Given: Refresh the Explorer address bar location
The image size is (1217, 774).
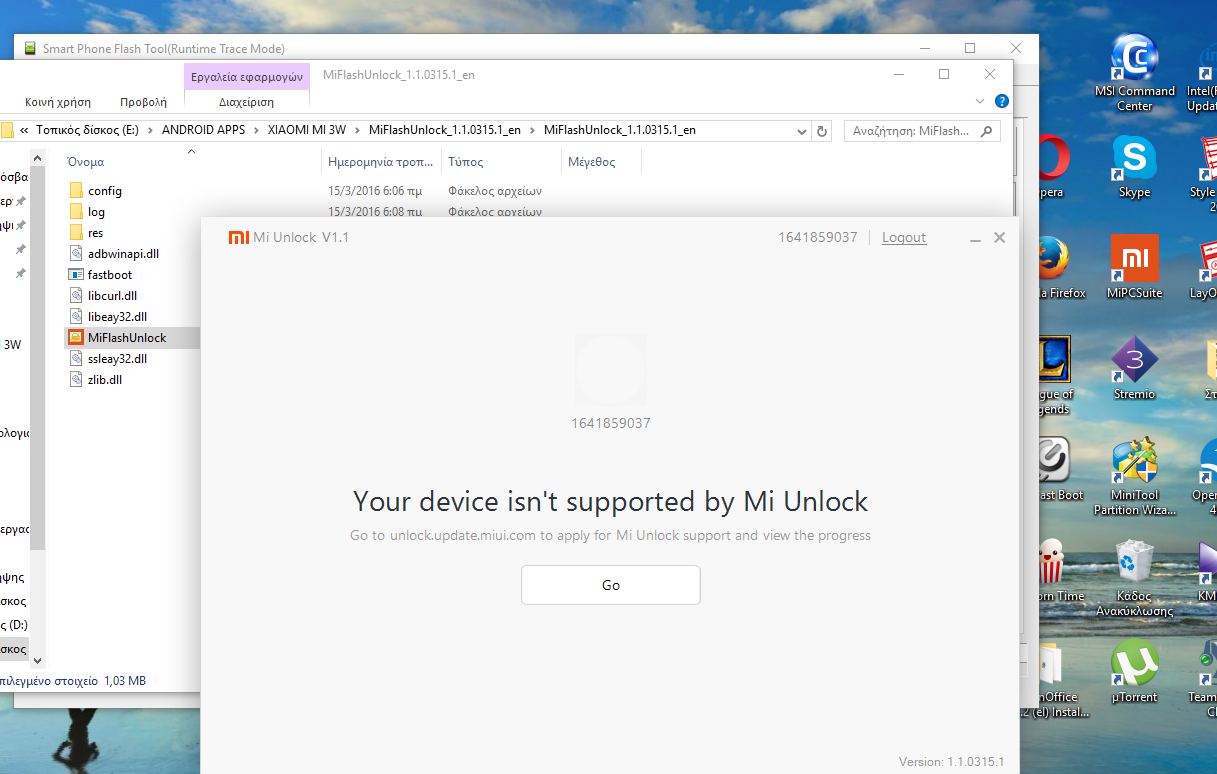Looking at the screenshot, I should [x=822, y=130].
